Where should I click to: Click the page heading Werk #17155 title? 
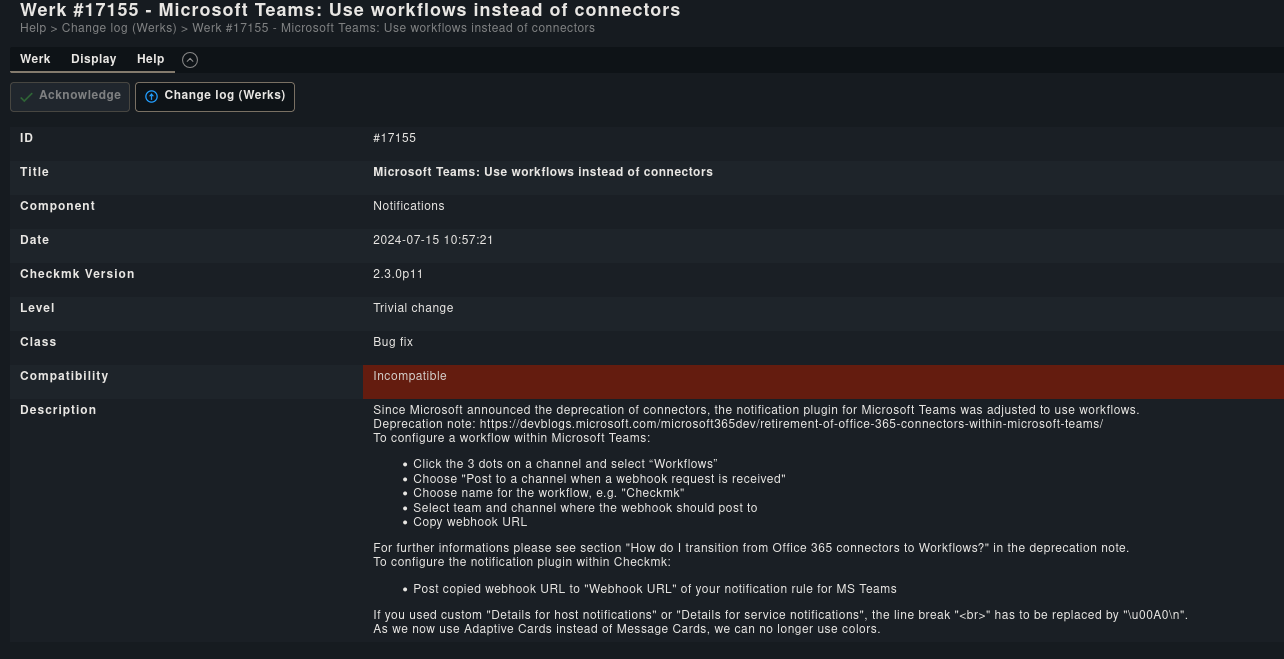[x=350, y=10]
